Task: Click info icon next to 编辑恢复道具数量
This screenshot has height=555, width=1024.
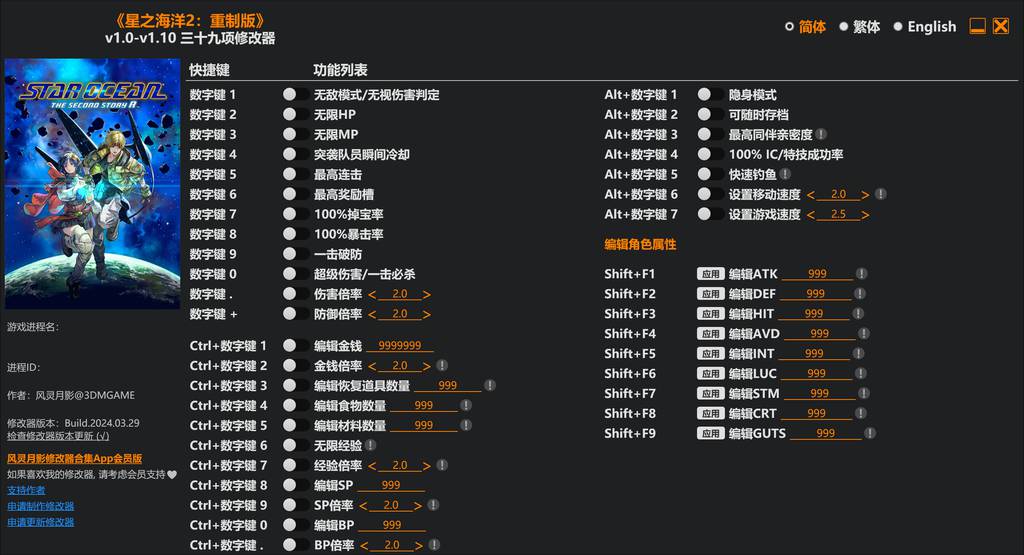Action: pos(490,386)
